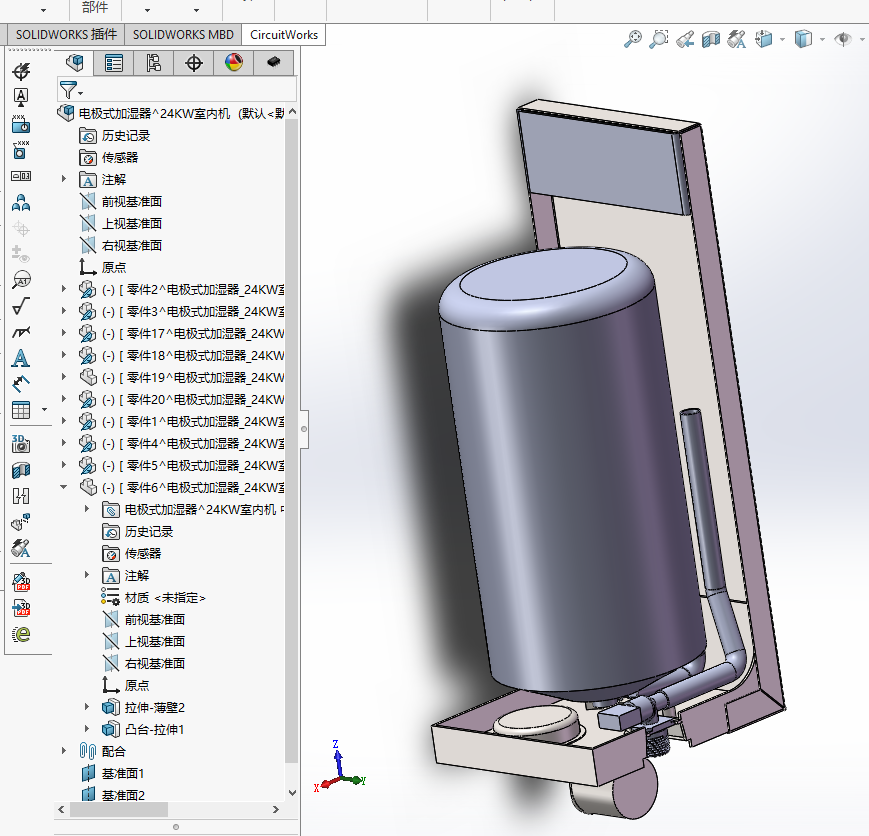Screen dimensions: 869x836
Task: Click the Zoom to Fit icon
Action: 633,39
